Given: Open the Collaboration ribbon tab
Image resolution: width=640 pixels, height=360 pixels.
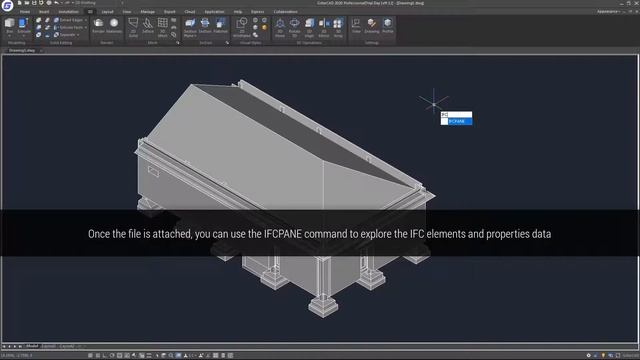Looking at the screenshot, I should pyautogui.click(x=286, y=12).
